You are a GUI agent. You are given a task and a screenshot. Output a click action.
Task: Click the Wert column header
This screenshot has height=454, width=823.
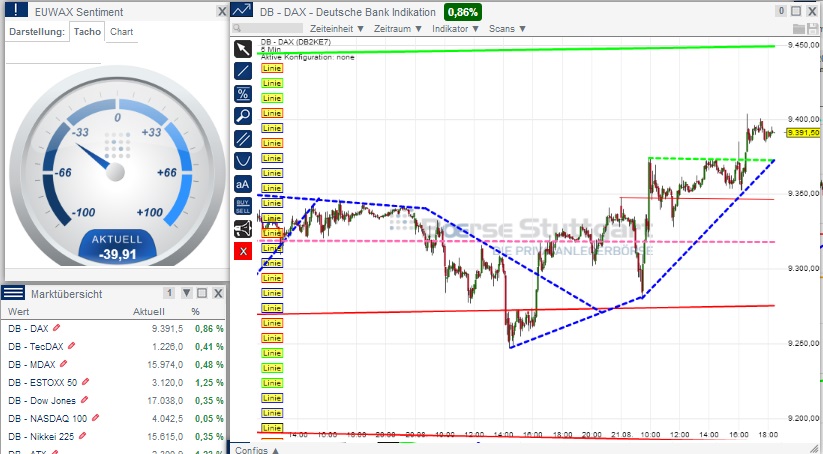point(19,311)
